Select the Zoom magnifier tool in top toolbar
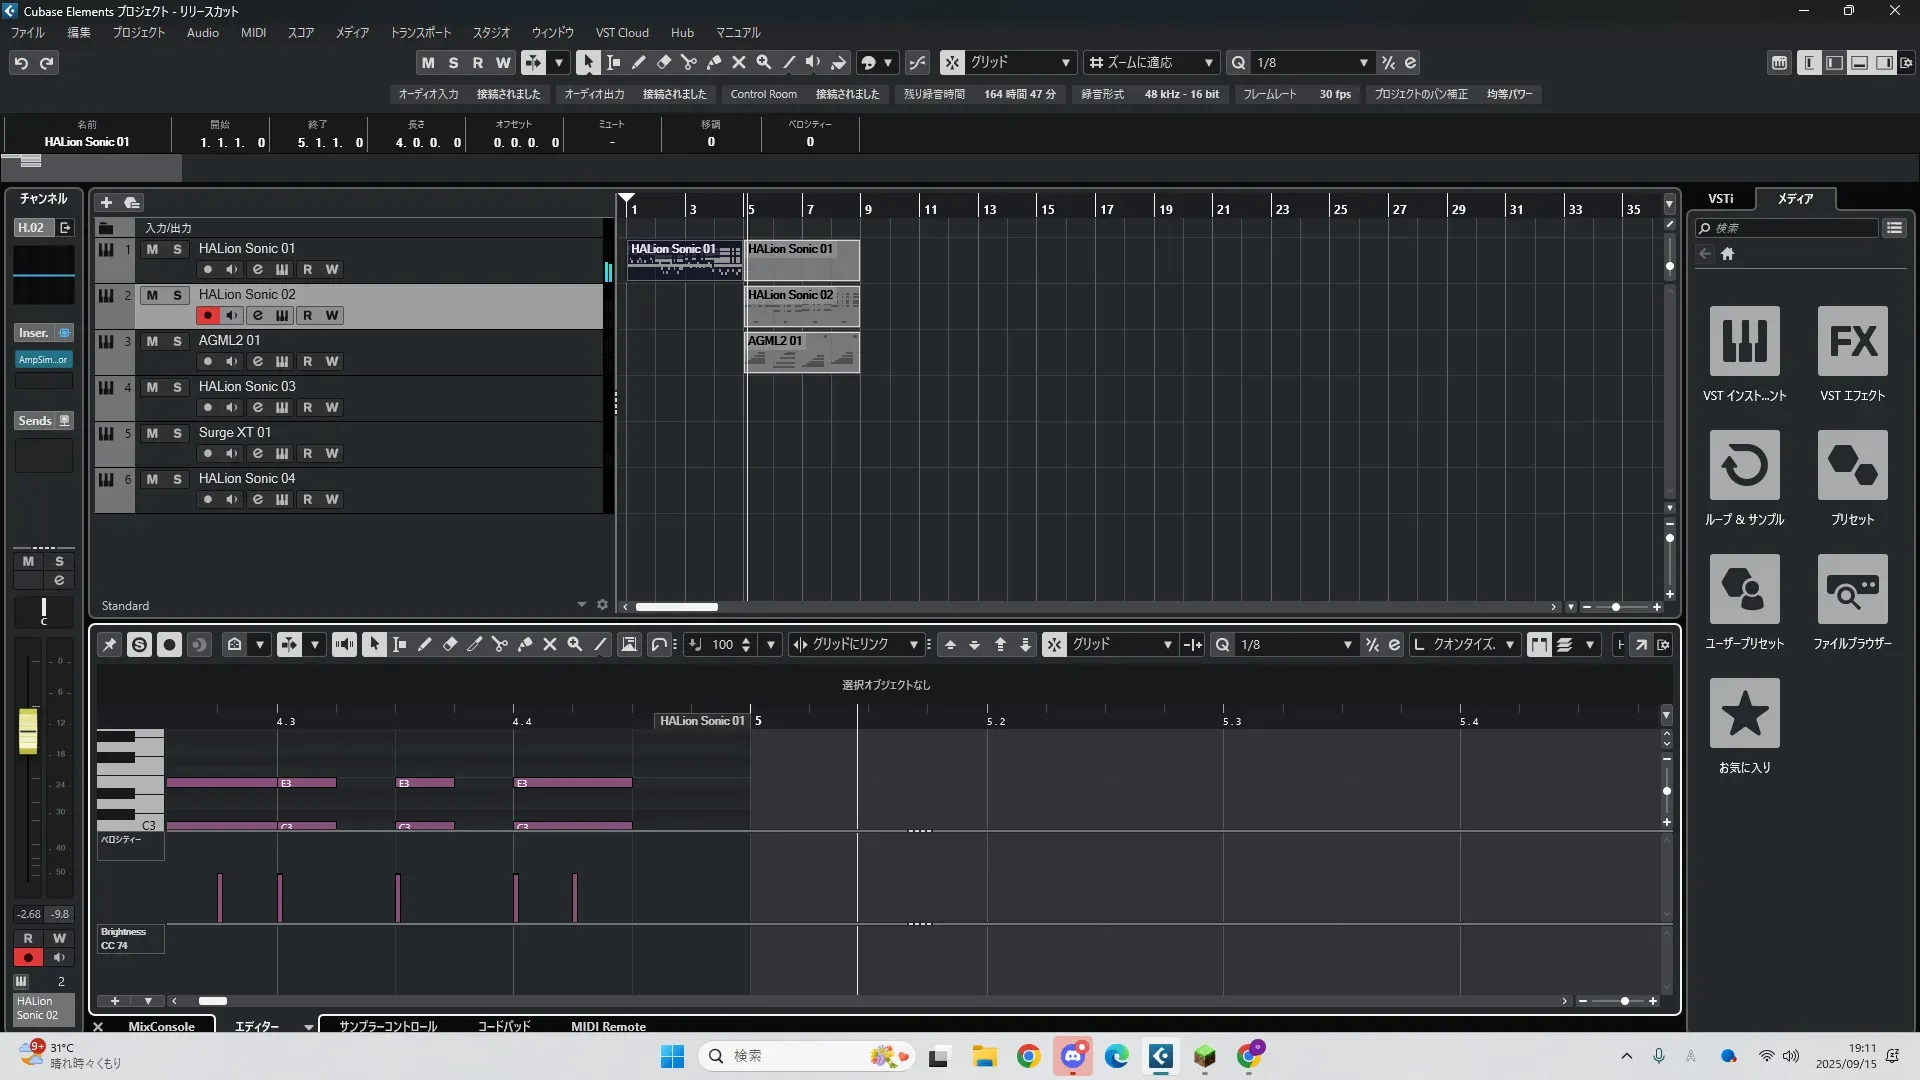1920x1080 pixels. click(x=764, y=62)
